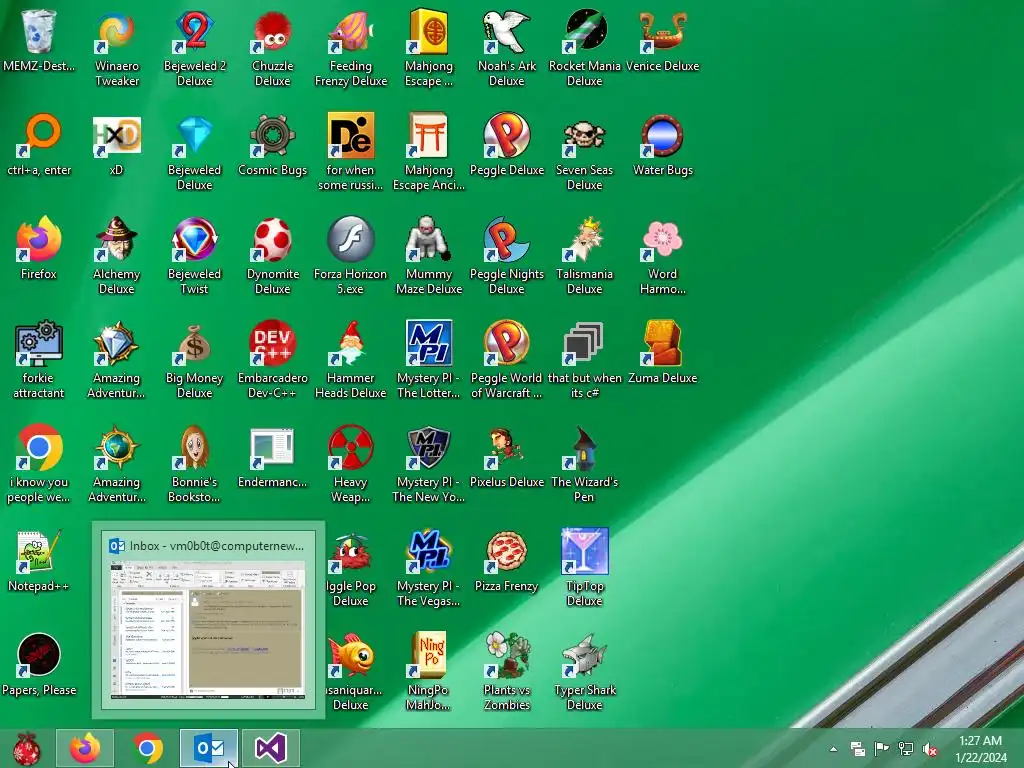Click the Outlook taskbar button
The height and width of the screenshot is (768, 1024).
pos(209,748)
